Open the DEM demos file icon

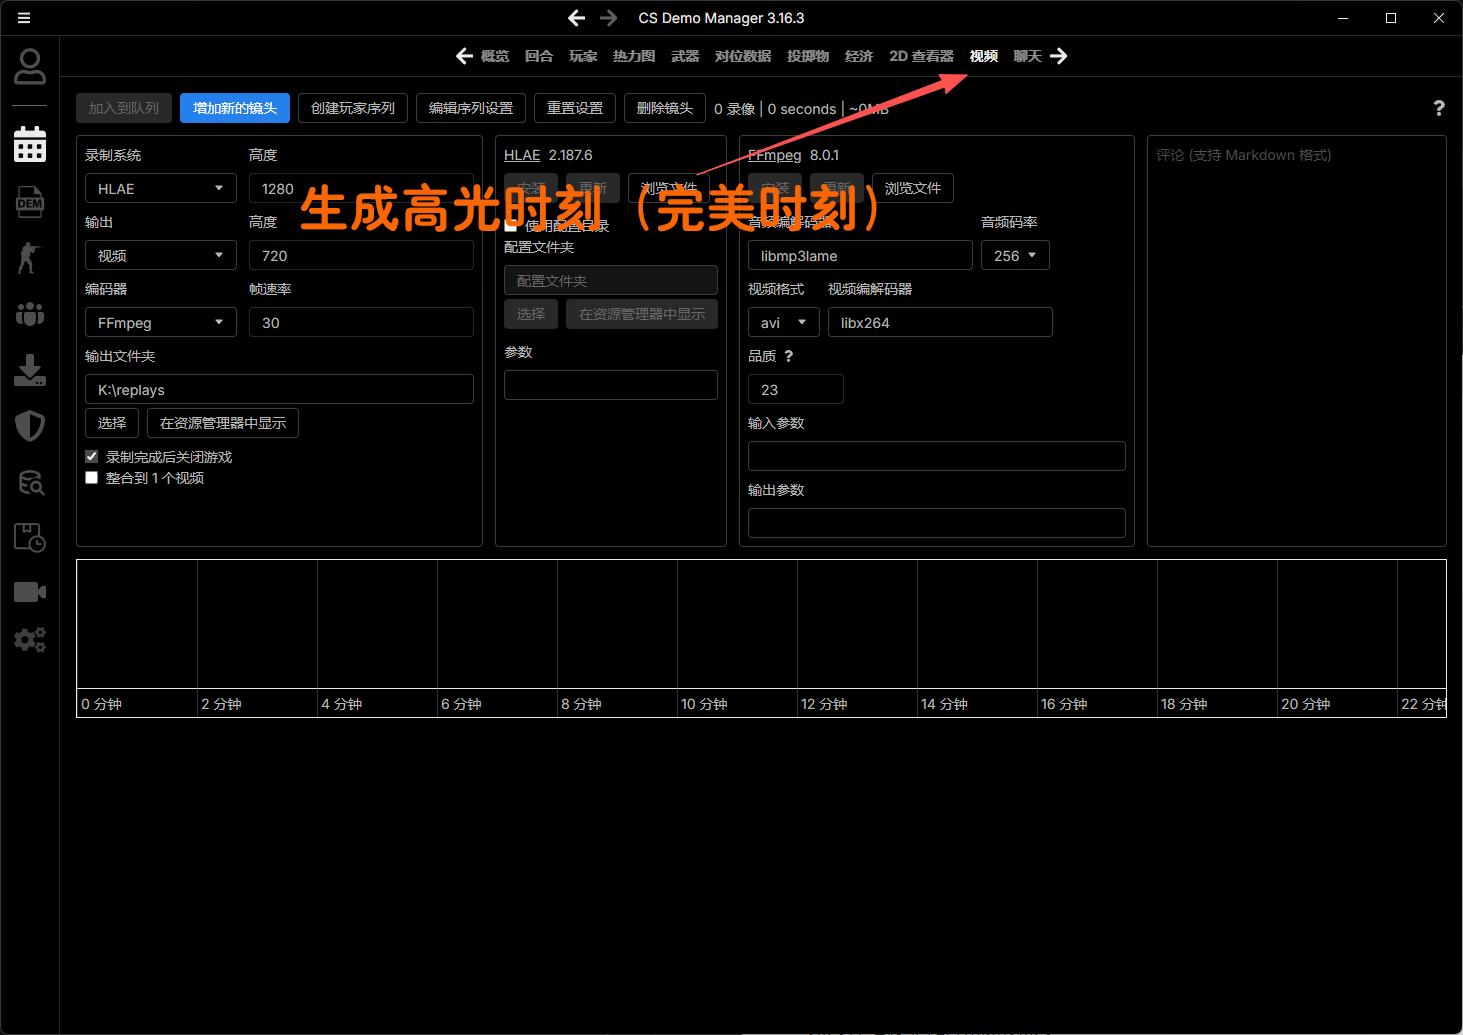[x=30, y=202]
